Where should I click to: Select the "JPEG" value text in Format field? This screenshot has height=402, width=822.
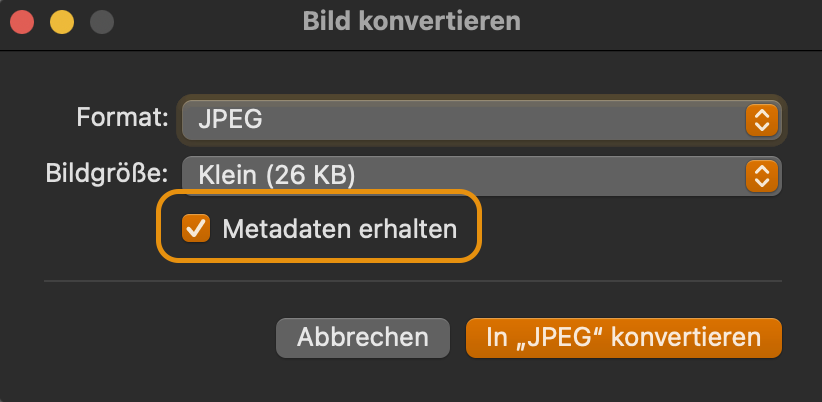coord(230,121)
